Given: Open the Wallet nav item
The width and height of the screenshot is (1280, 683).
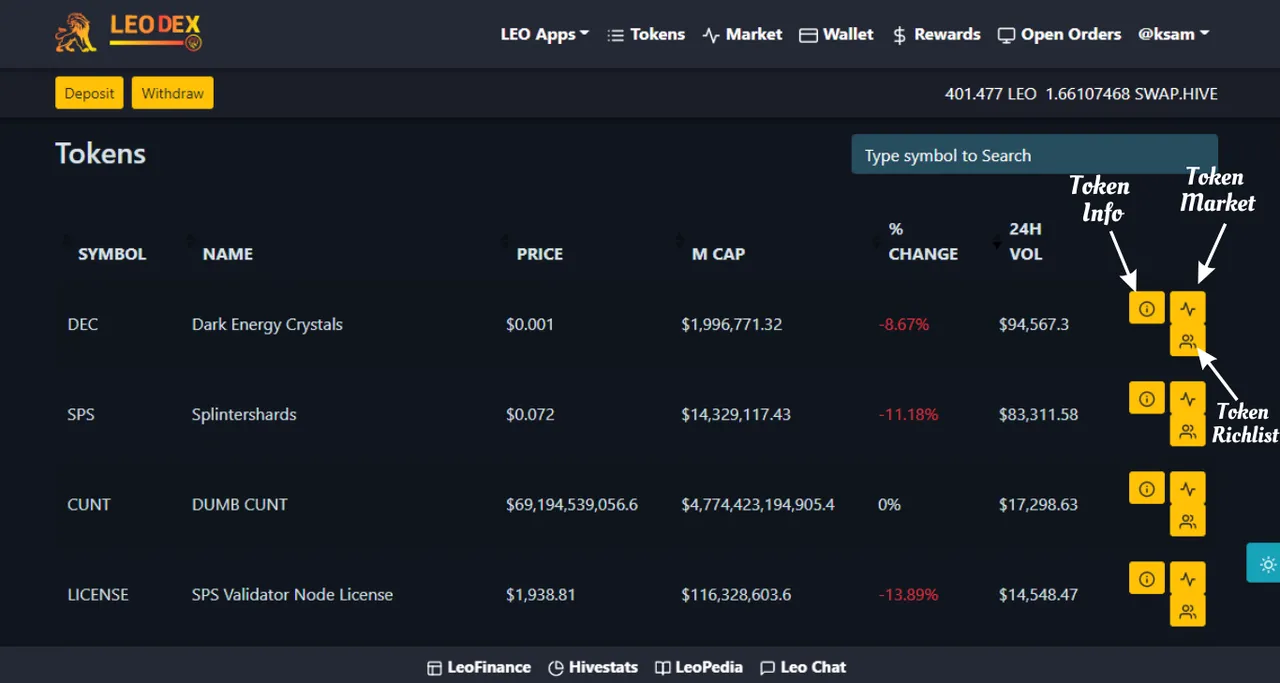Looking at the screenshot, I should click(837, 34).
